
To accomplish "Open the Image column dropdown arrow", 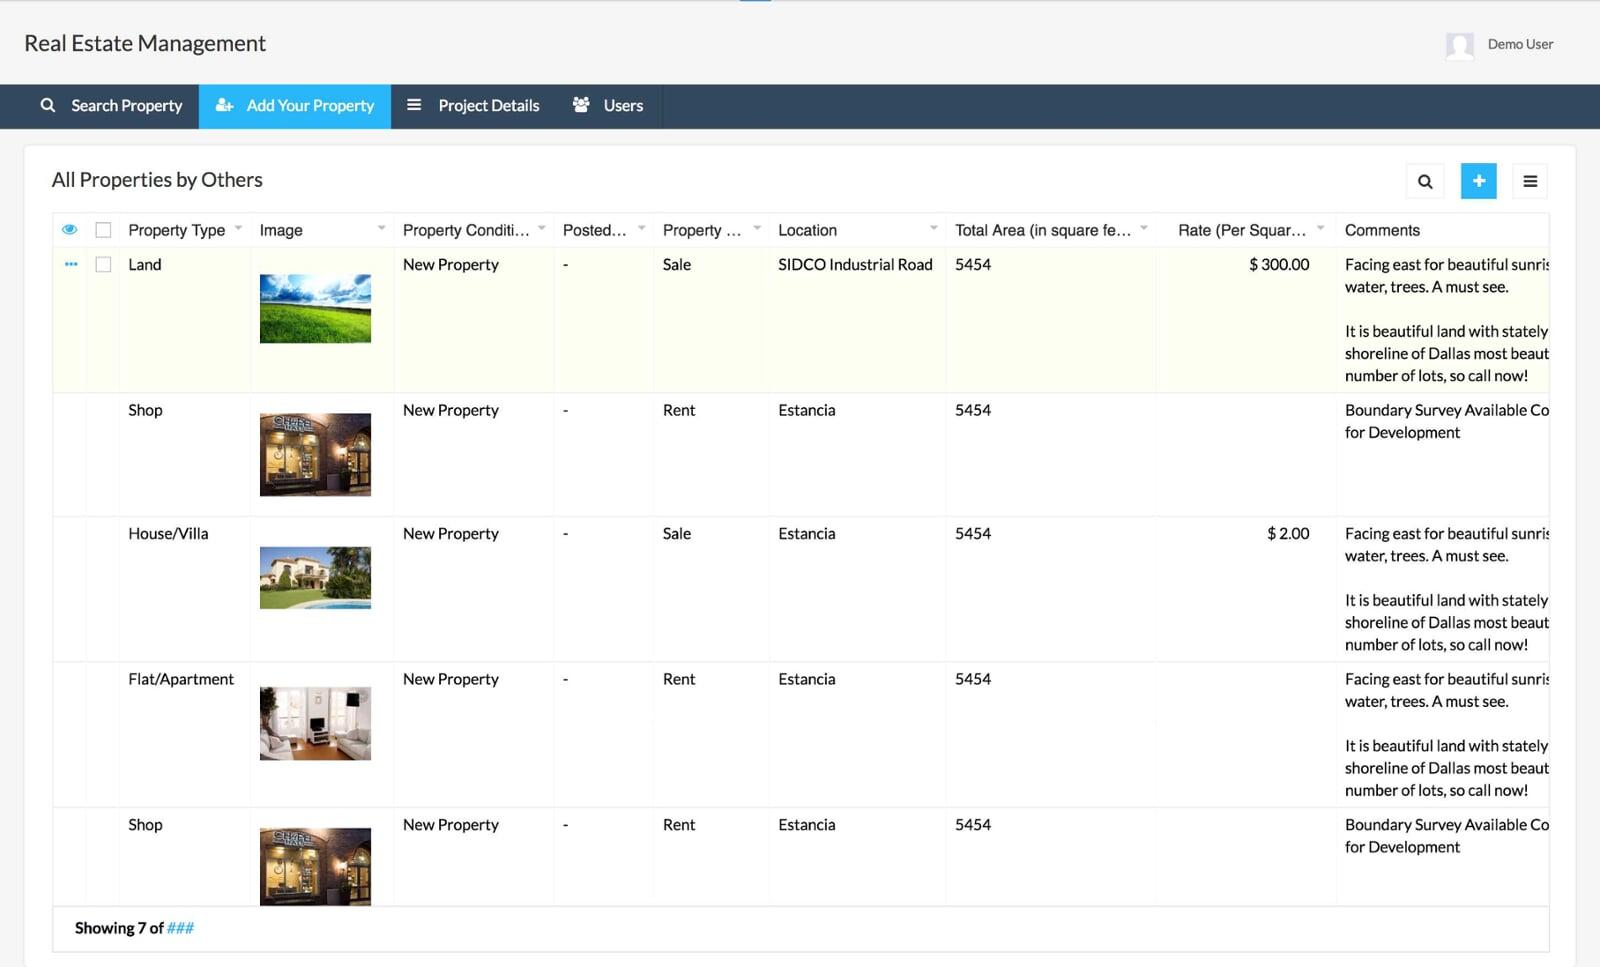I will point(381,229).
